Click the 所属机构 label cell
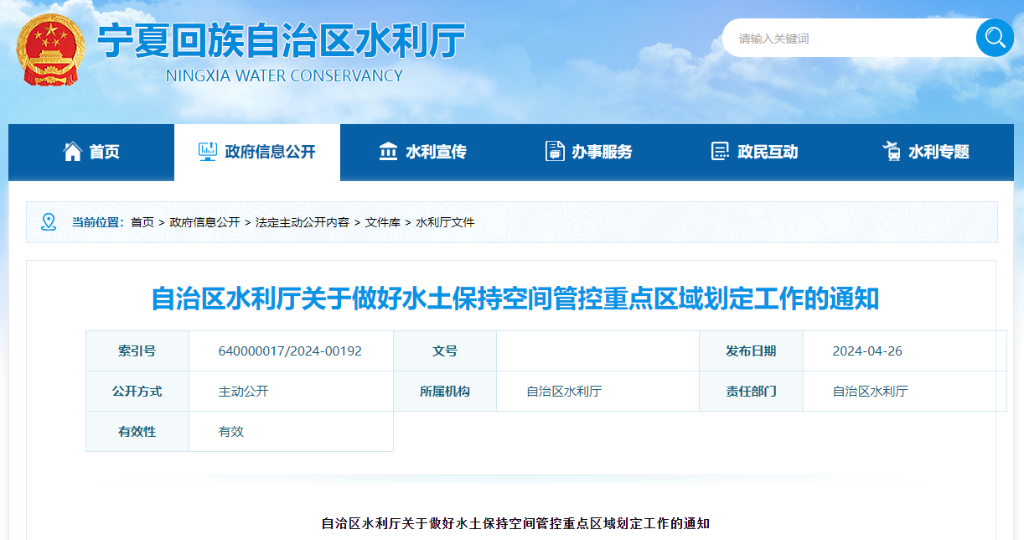The image size is (1024, 540). point(445,392)
